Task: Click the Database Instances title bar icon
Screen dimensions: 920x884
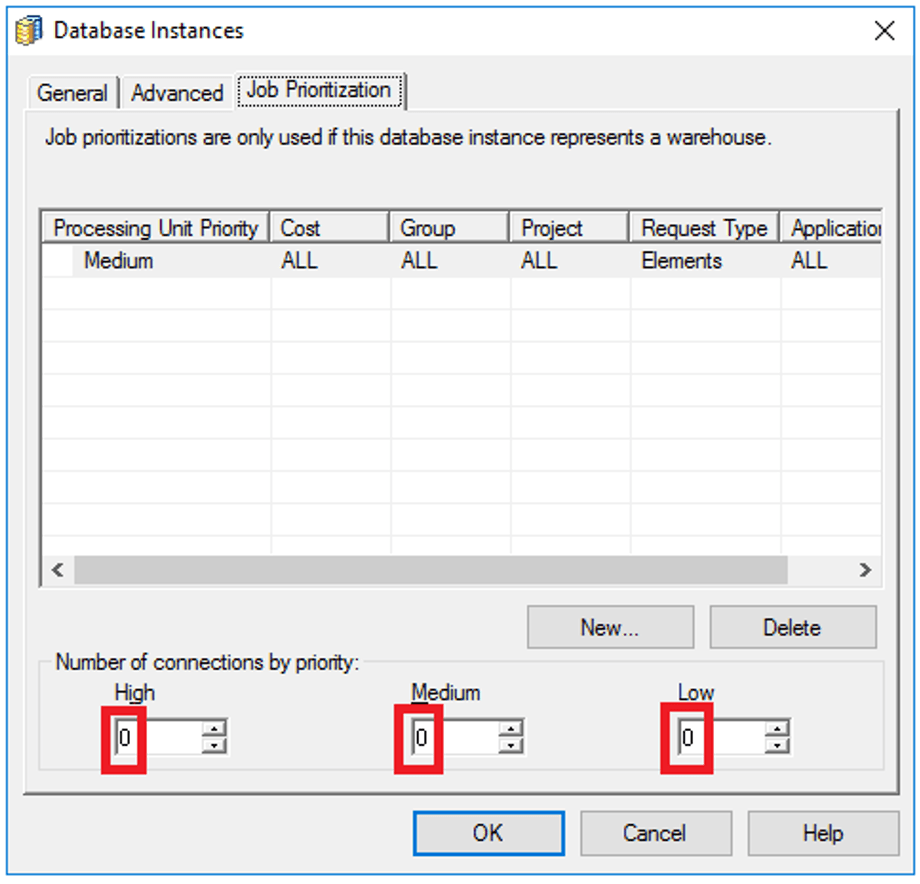Action: click(29, 31)
